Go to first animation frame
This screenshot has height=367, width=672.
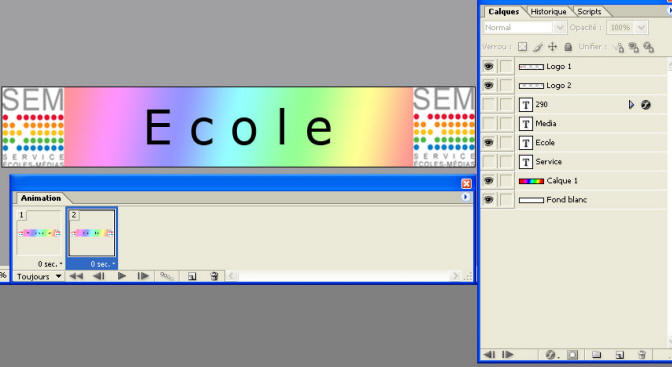point(76,276)
